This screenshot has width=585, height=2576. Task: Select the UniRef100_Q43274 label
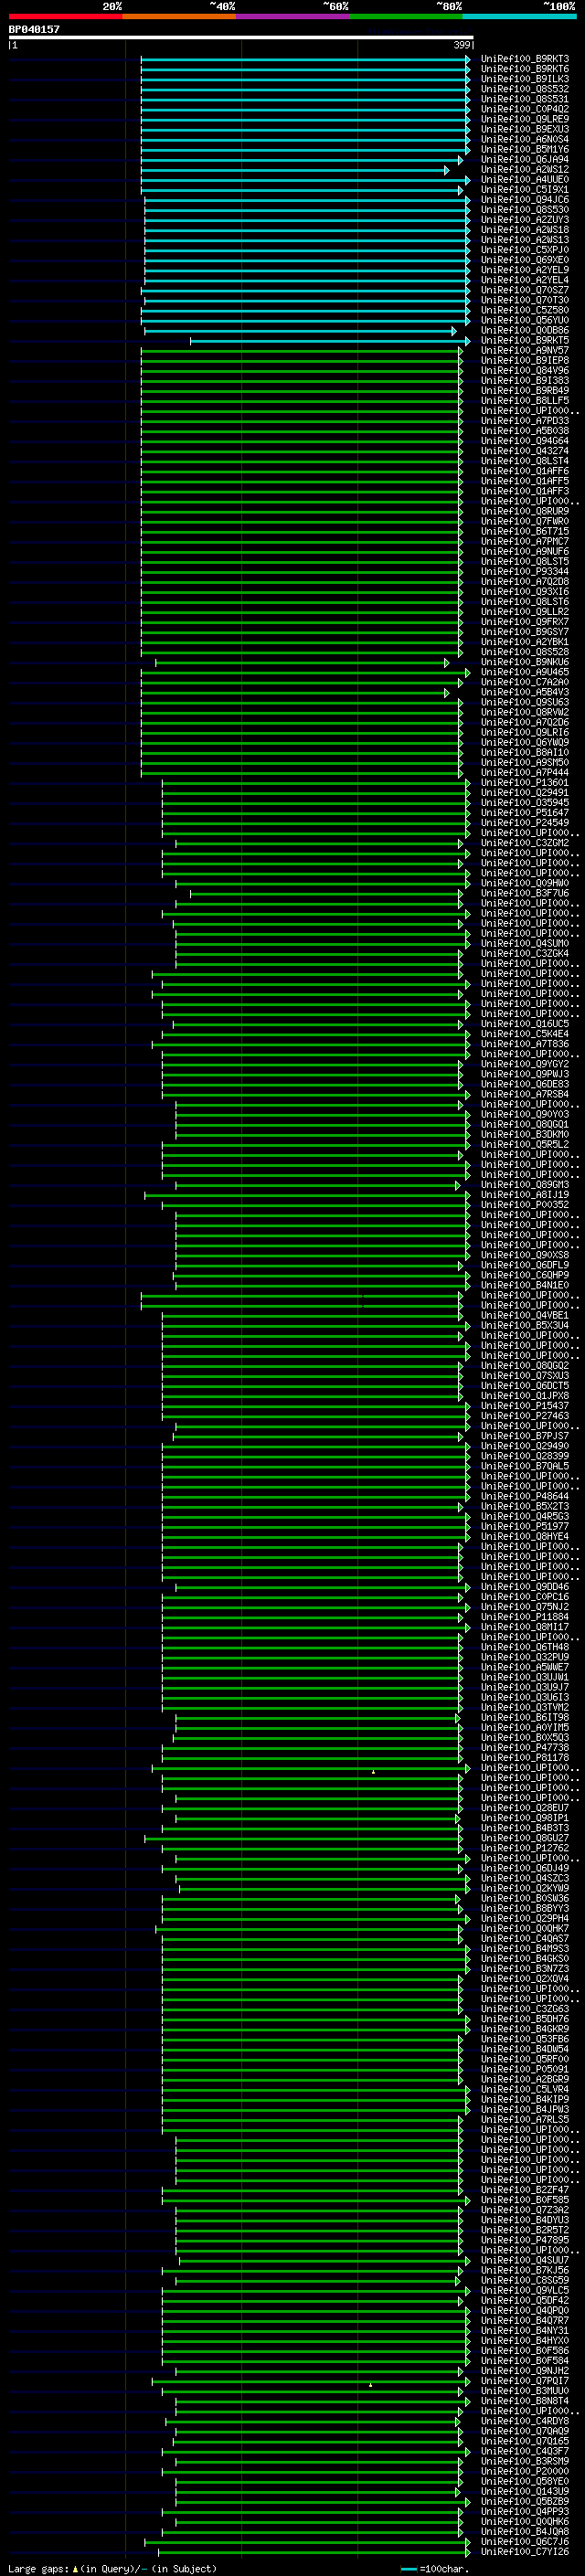point(525,451)
